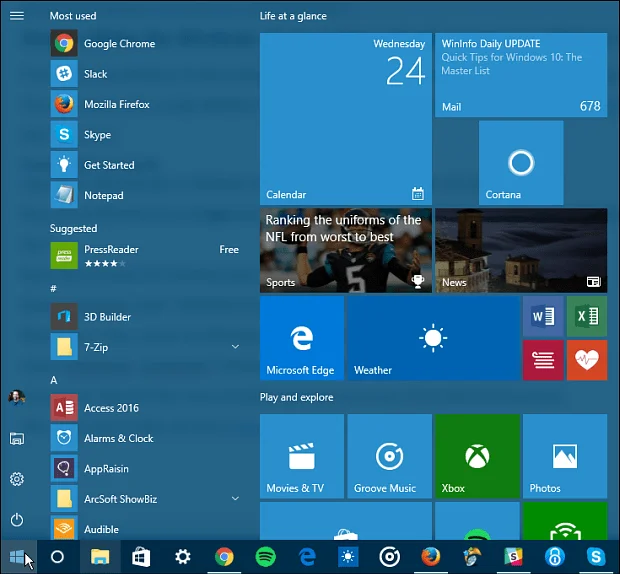Switch to Slack on the taskbar

coord(513,557)
